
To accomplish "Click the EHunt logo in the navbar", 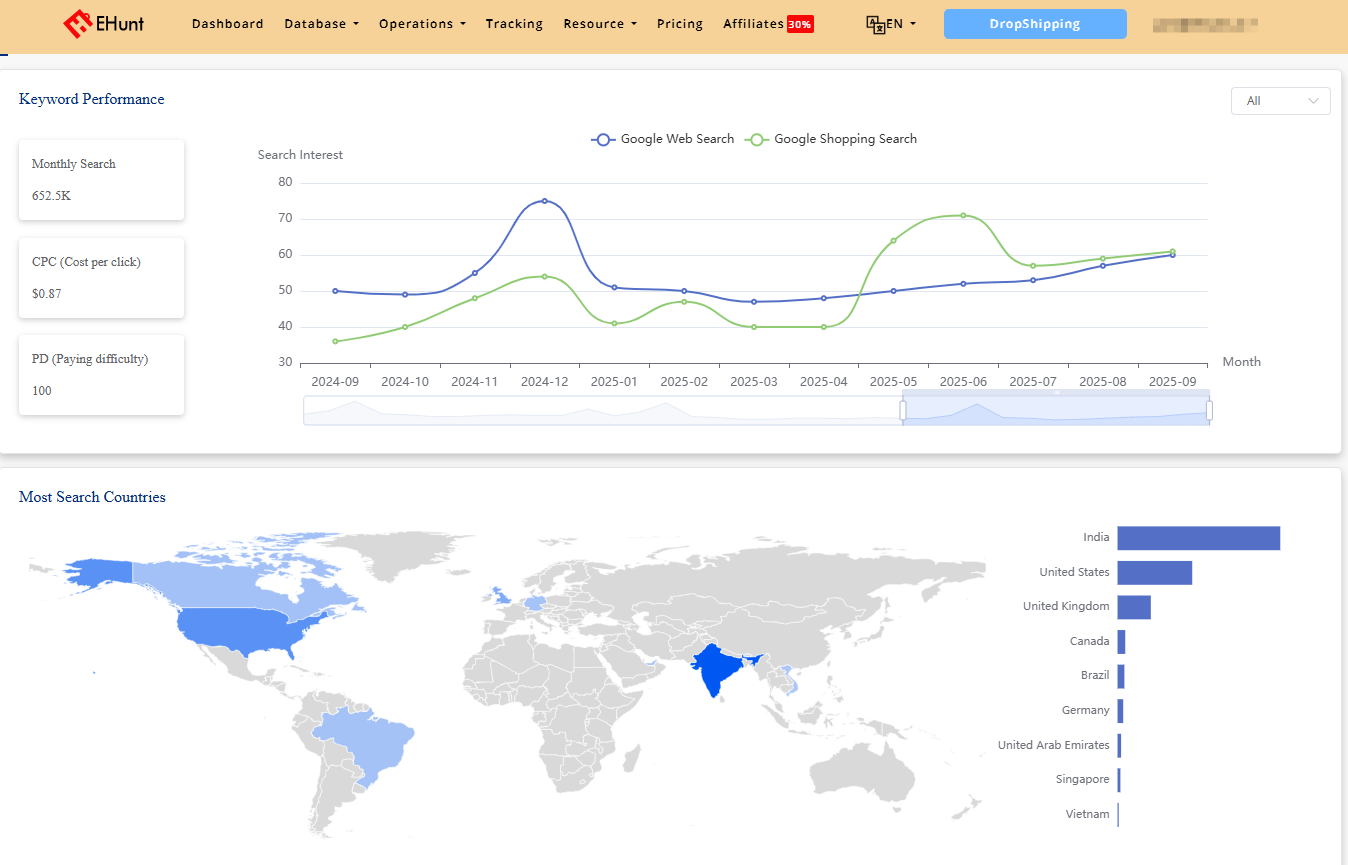I will coord(104,23).
